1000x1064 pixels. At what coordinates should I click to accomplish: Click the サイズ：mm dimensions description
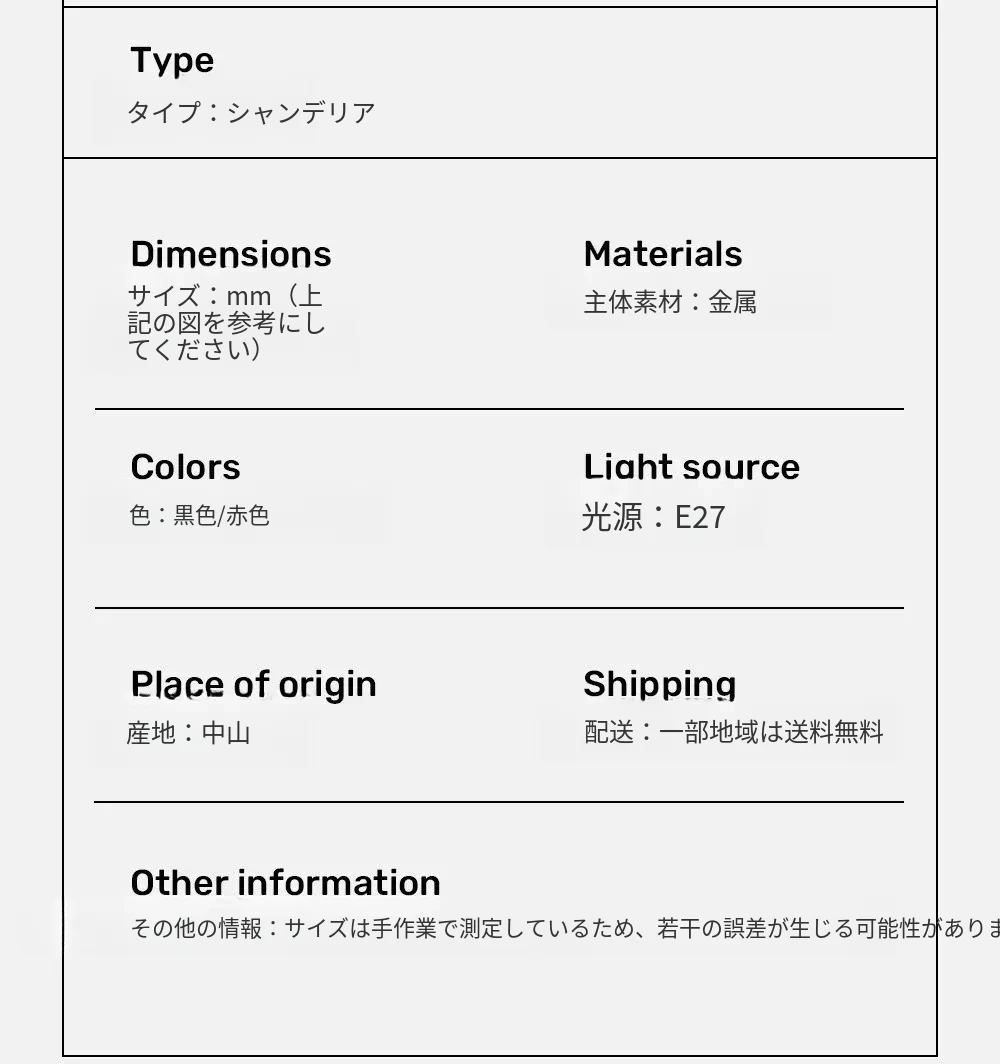tap(227, 323)
